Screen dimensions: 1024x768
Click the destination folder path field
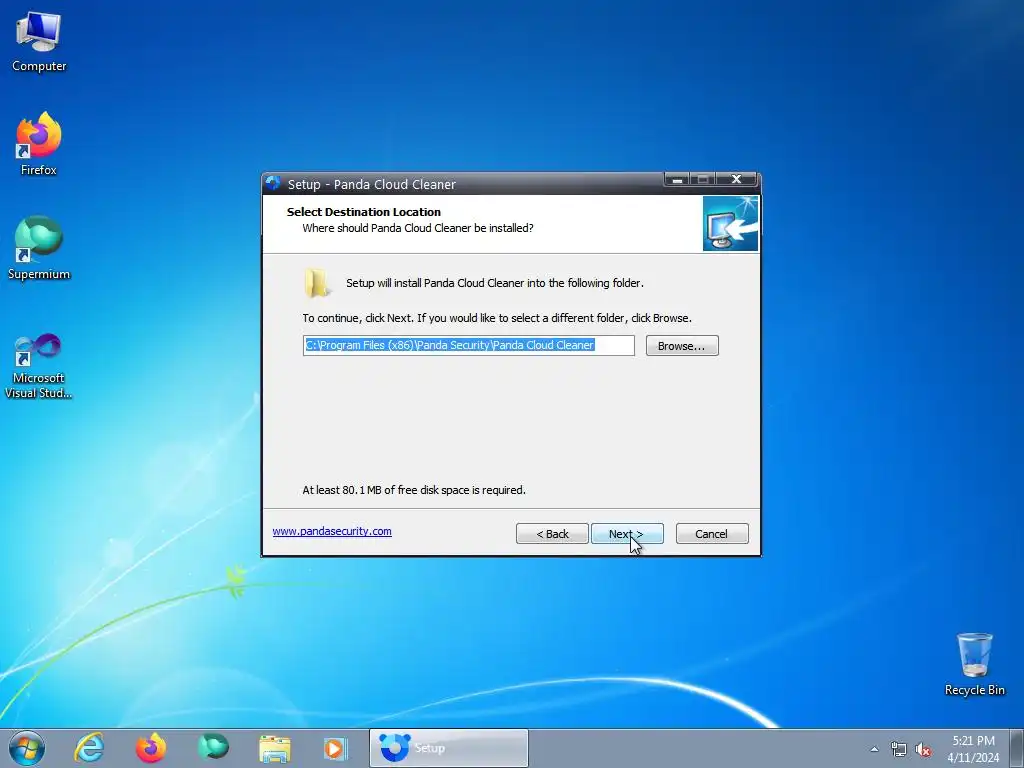click(x=468, y=345)
